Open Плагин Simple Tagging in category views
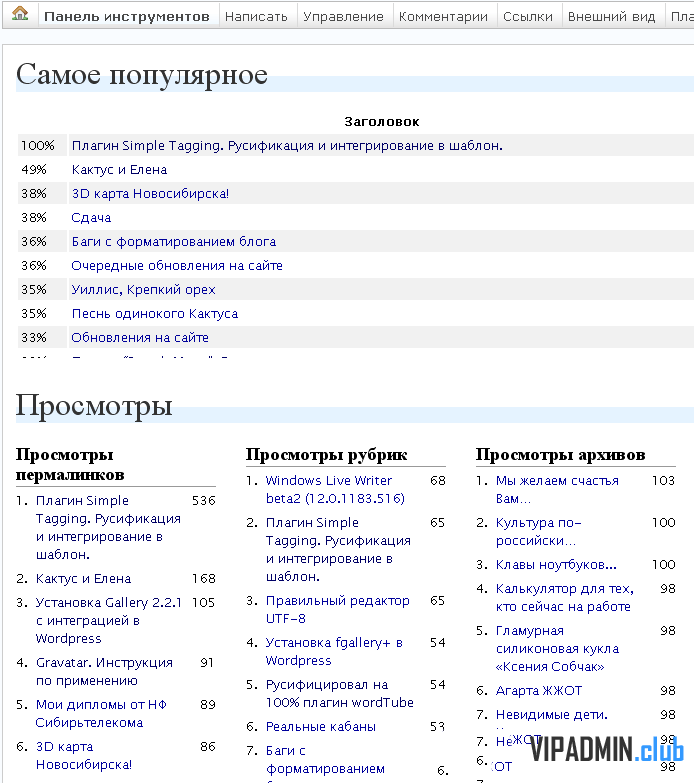 click(x=338, y=550)
